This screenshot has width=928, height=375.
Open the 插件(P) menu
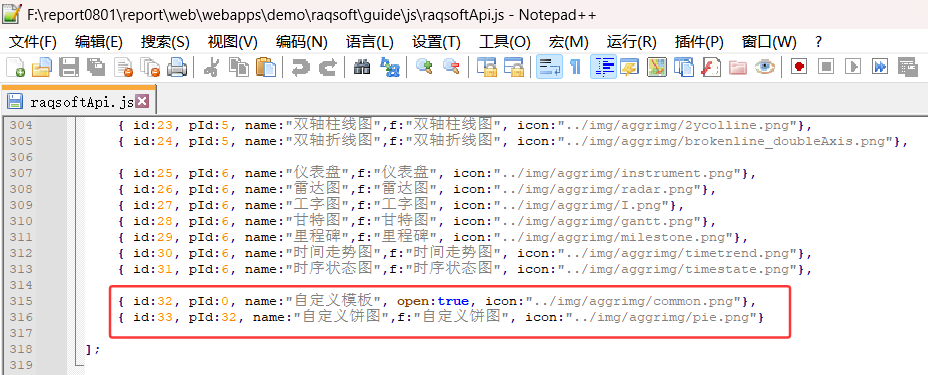[699, 42]
